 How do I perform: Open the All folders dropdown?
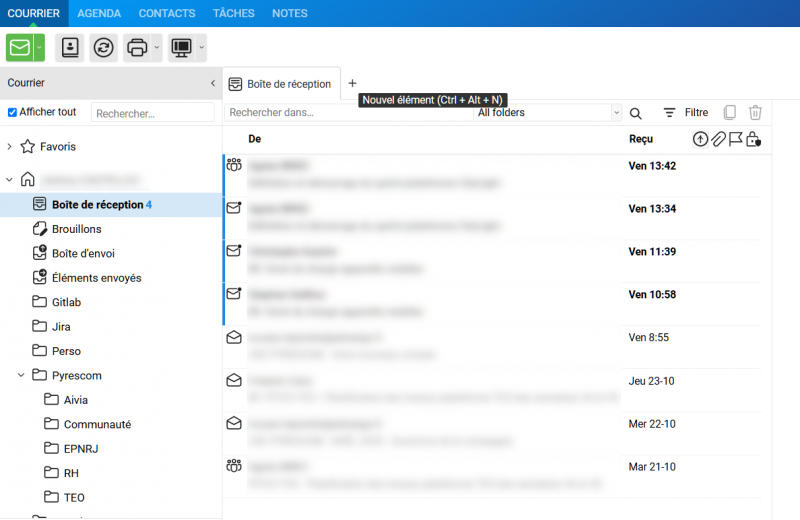point(548,113)
